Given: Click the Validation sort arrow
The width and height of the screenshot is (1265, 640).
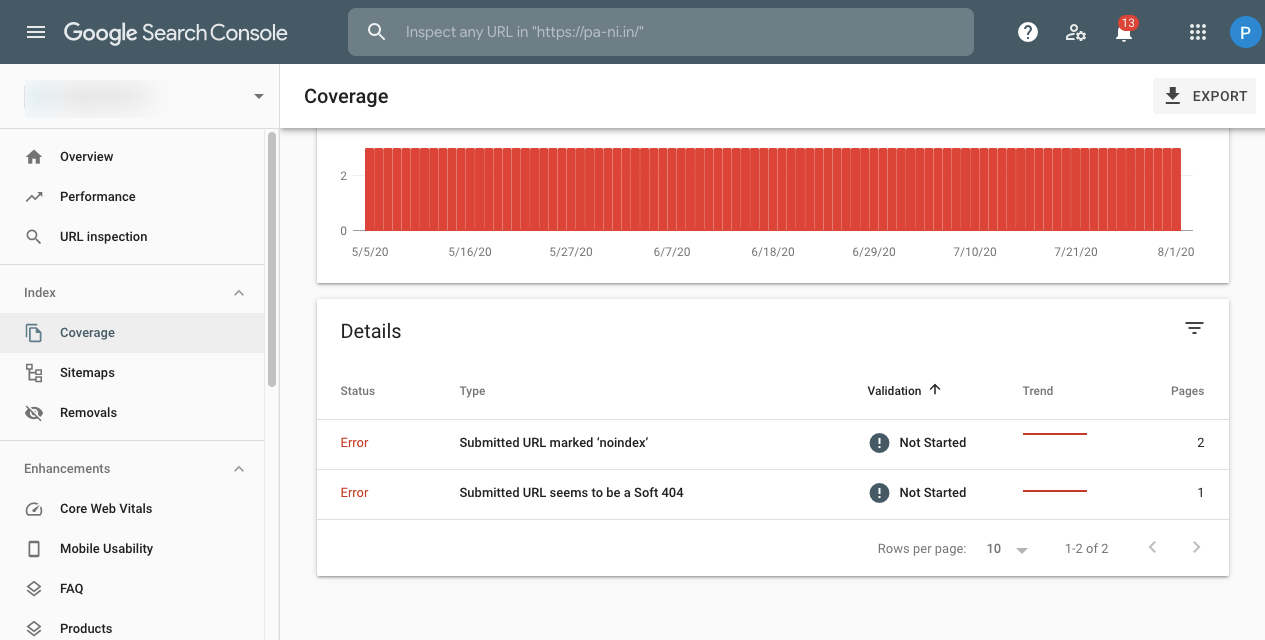Looking at the screenshot, I should (x=935, y=390).
